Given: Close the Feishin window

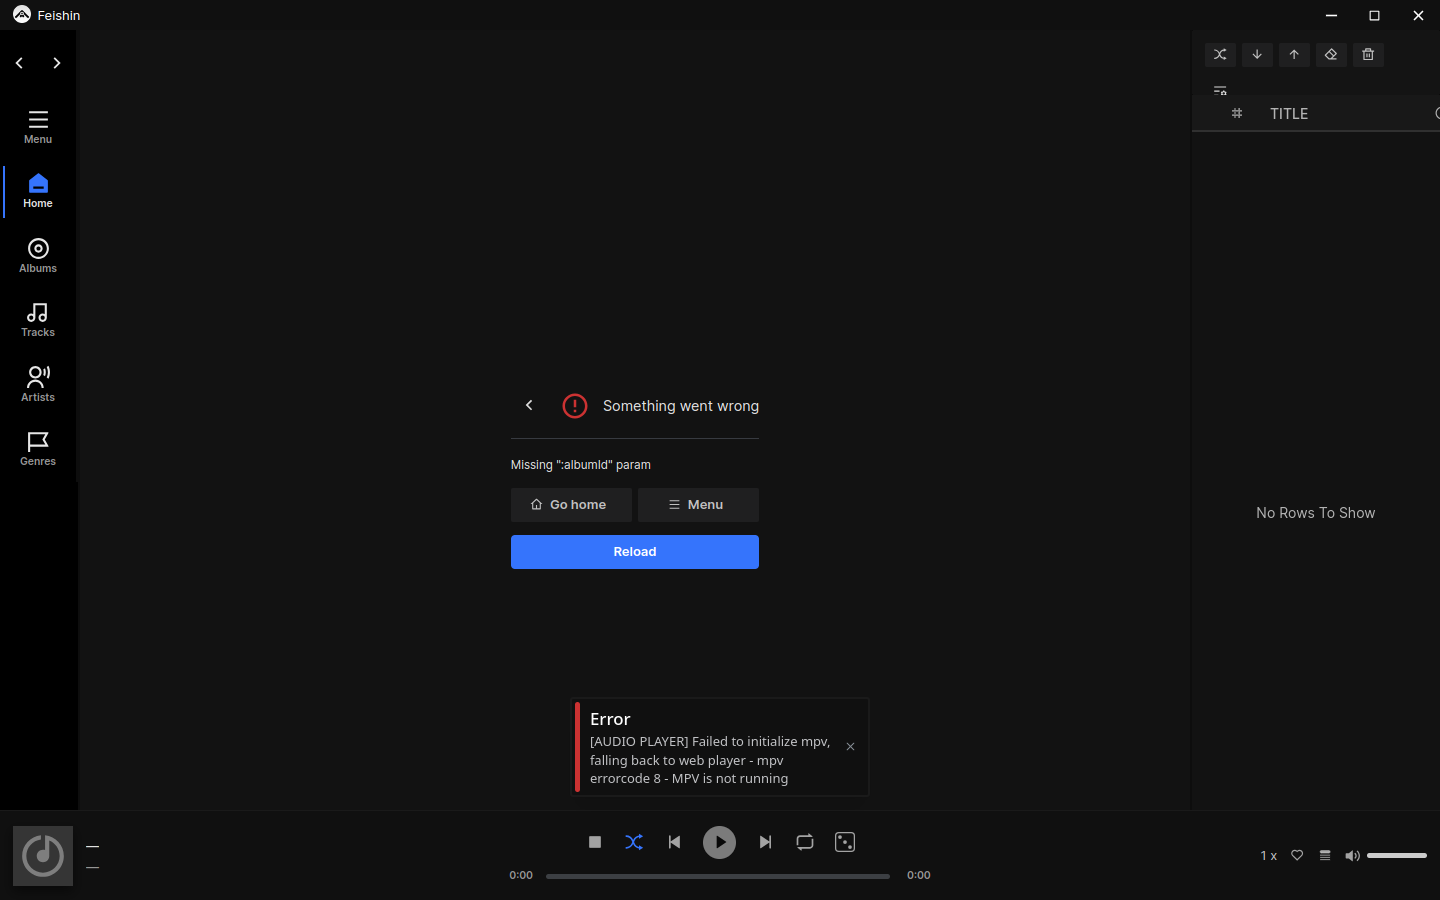Looking at the screenshot, I should 1418,15.
